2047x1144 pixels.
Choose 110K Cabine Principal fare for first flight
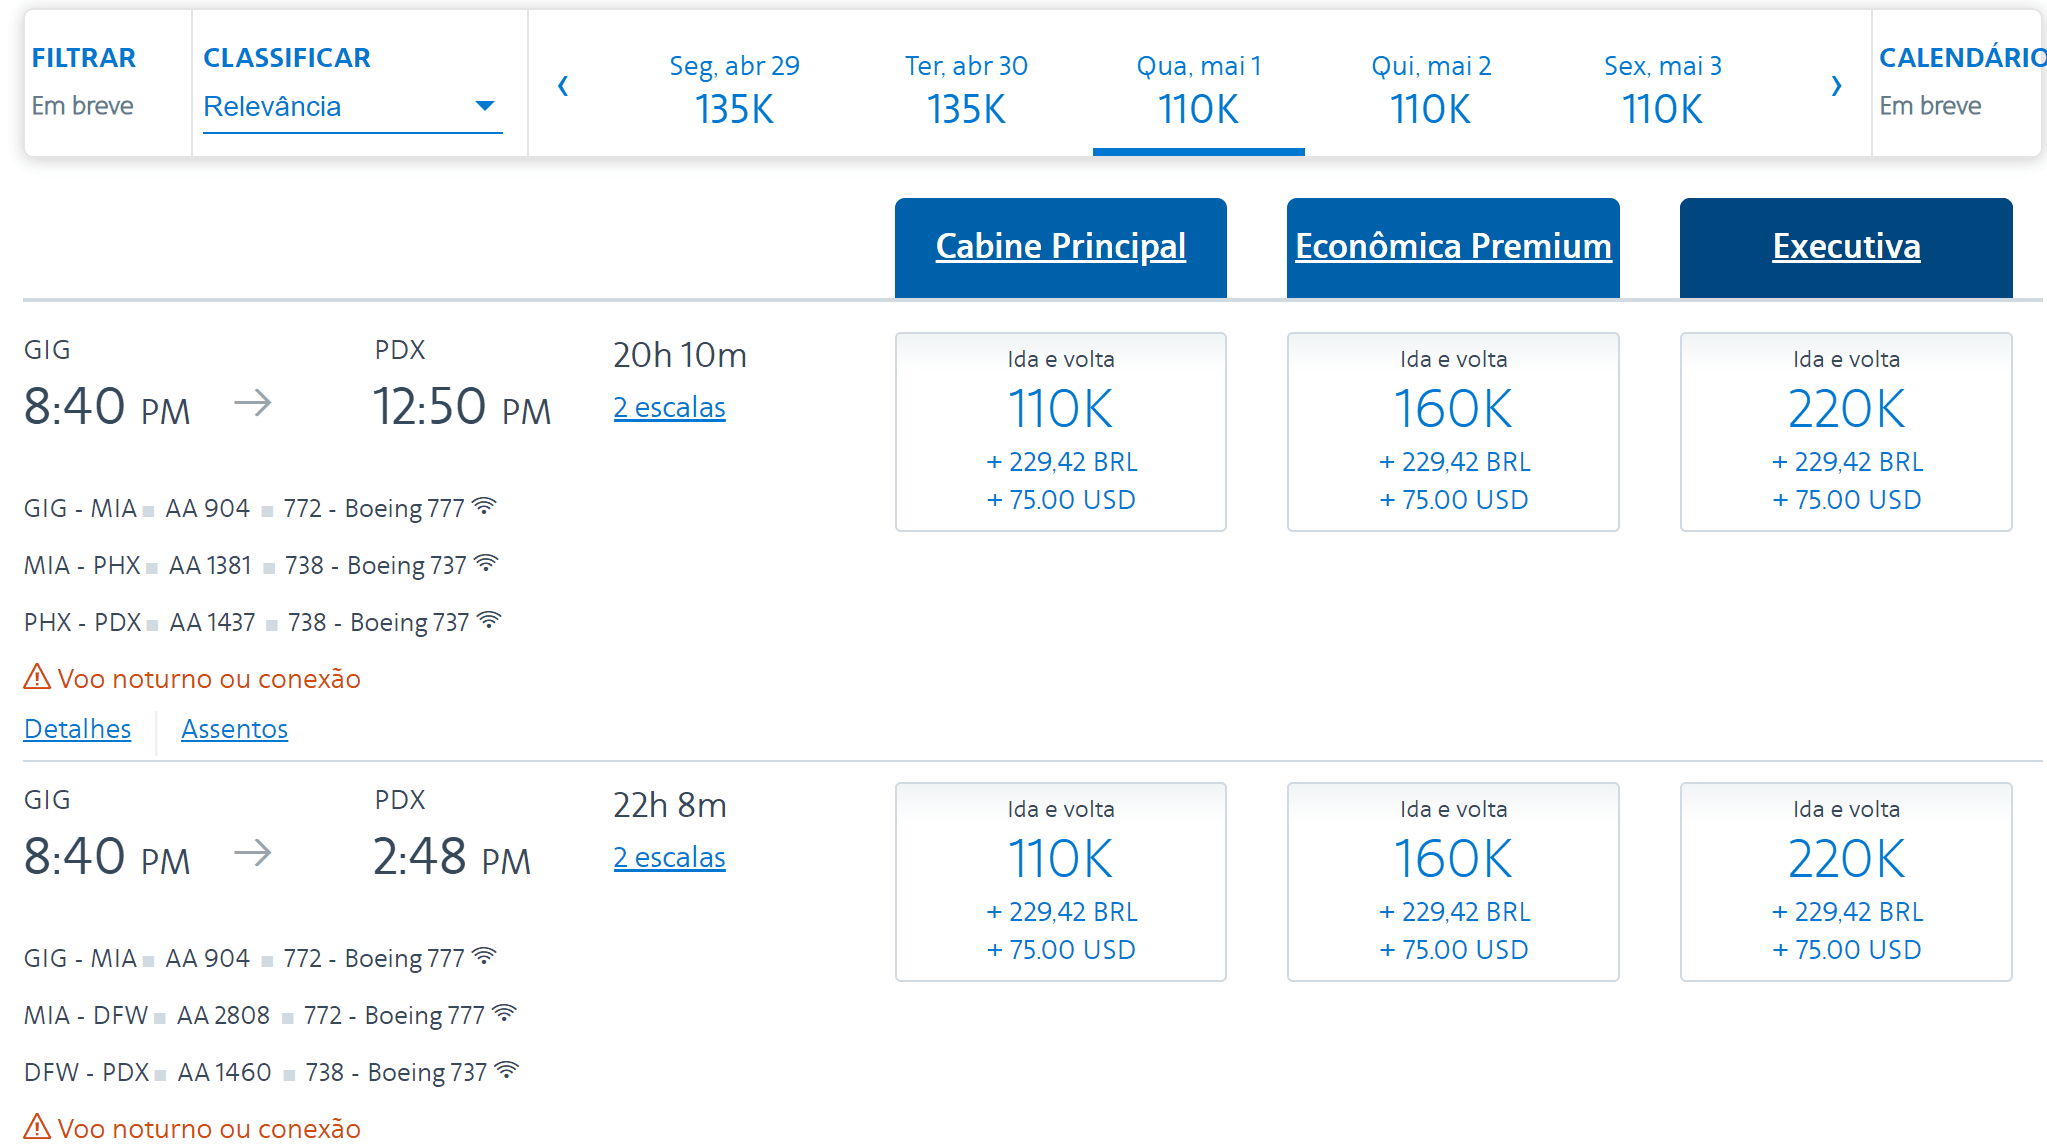point(1061,432)
